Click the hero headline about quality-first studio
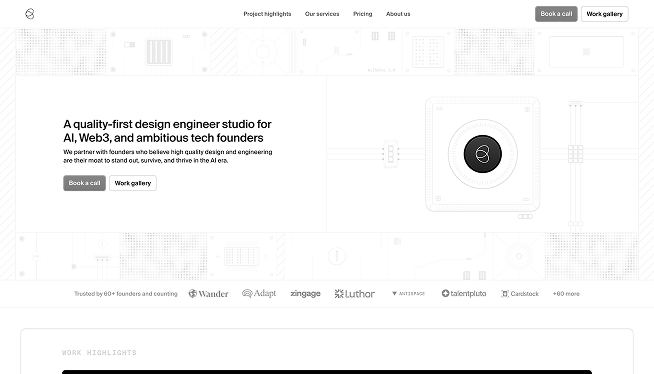 (x=167, y=131)
